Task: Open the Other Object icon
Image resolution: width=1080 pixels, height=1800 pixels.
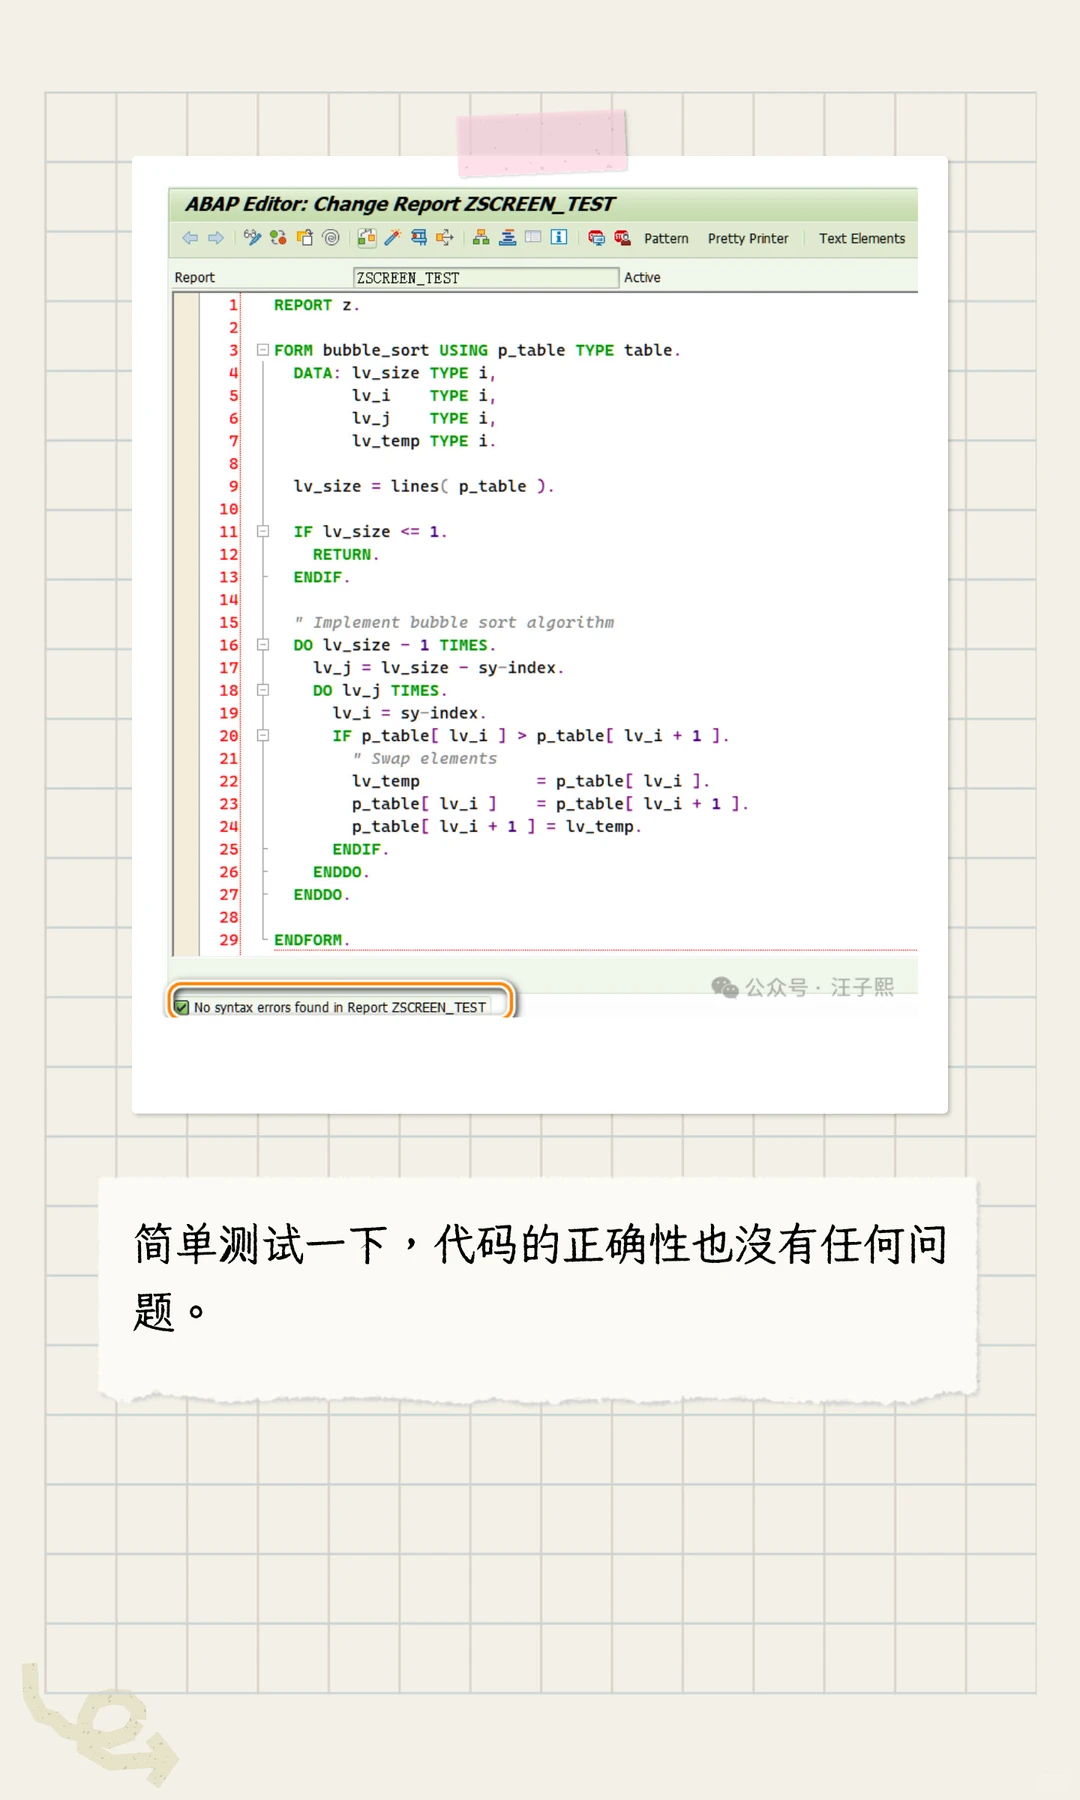Action: pyautogui.click(x=305, y=238)
